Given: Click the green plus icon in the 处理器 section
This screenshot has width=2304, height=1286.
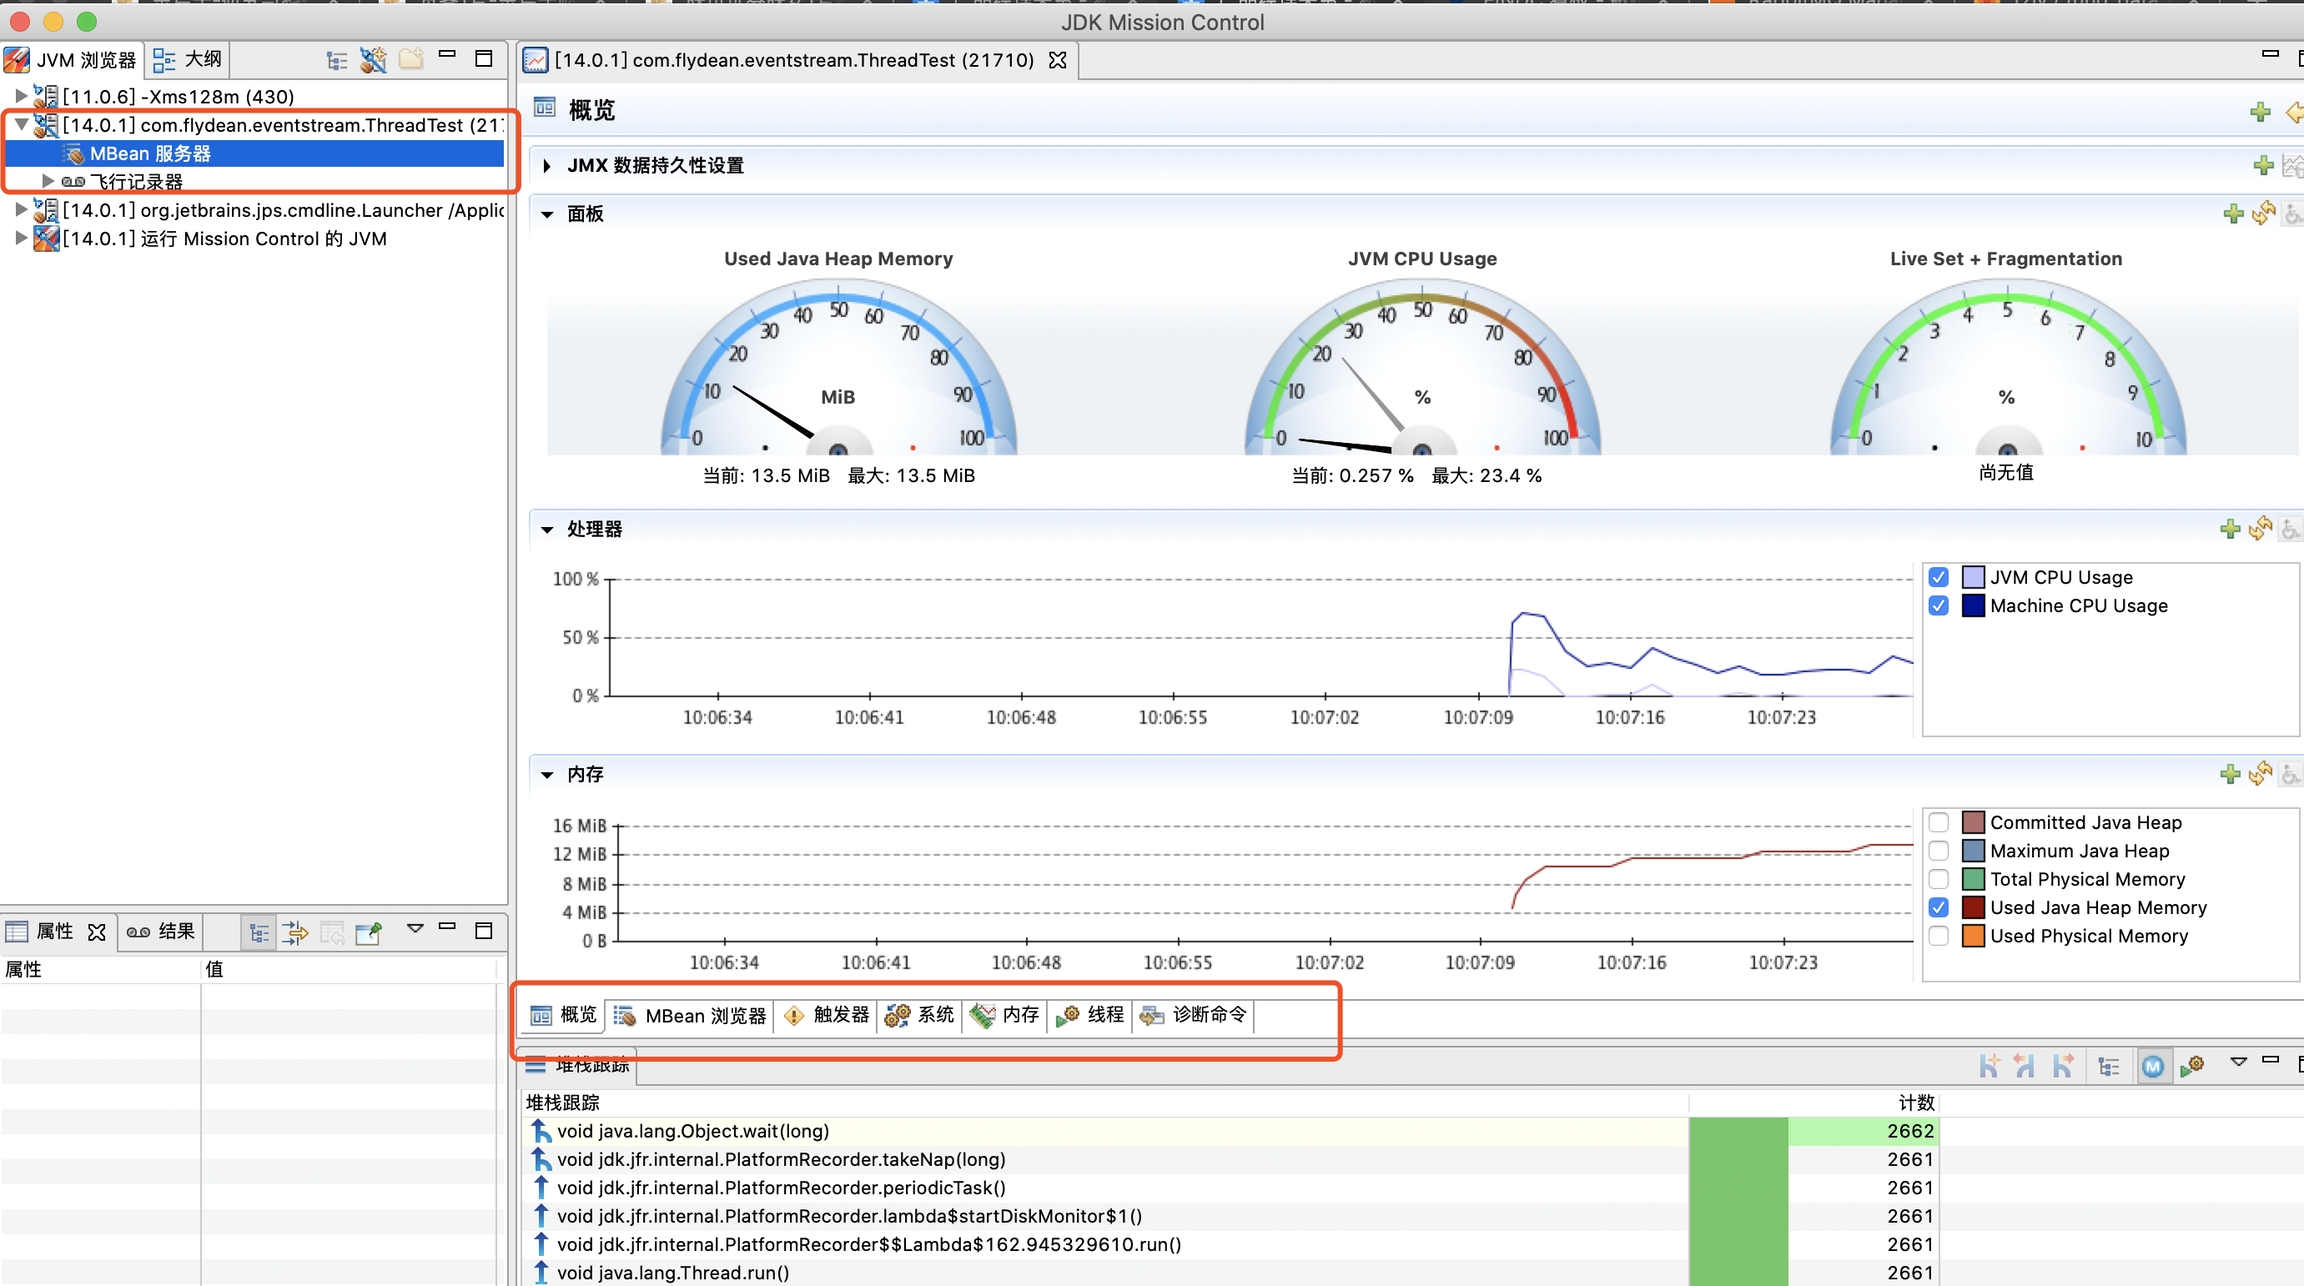Looking at the screenshot, I should point(2229,529).
